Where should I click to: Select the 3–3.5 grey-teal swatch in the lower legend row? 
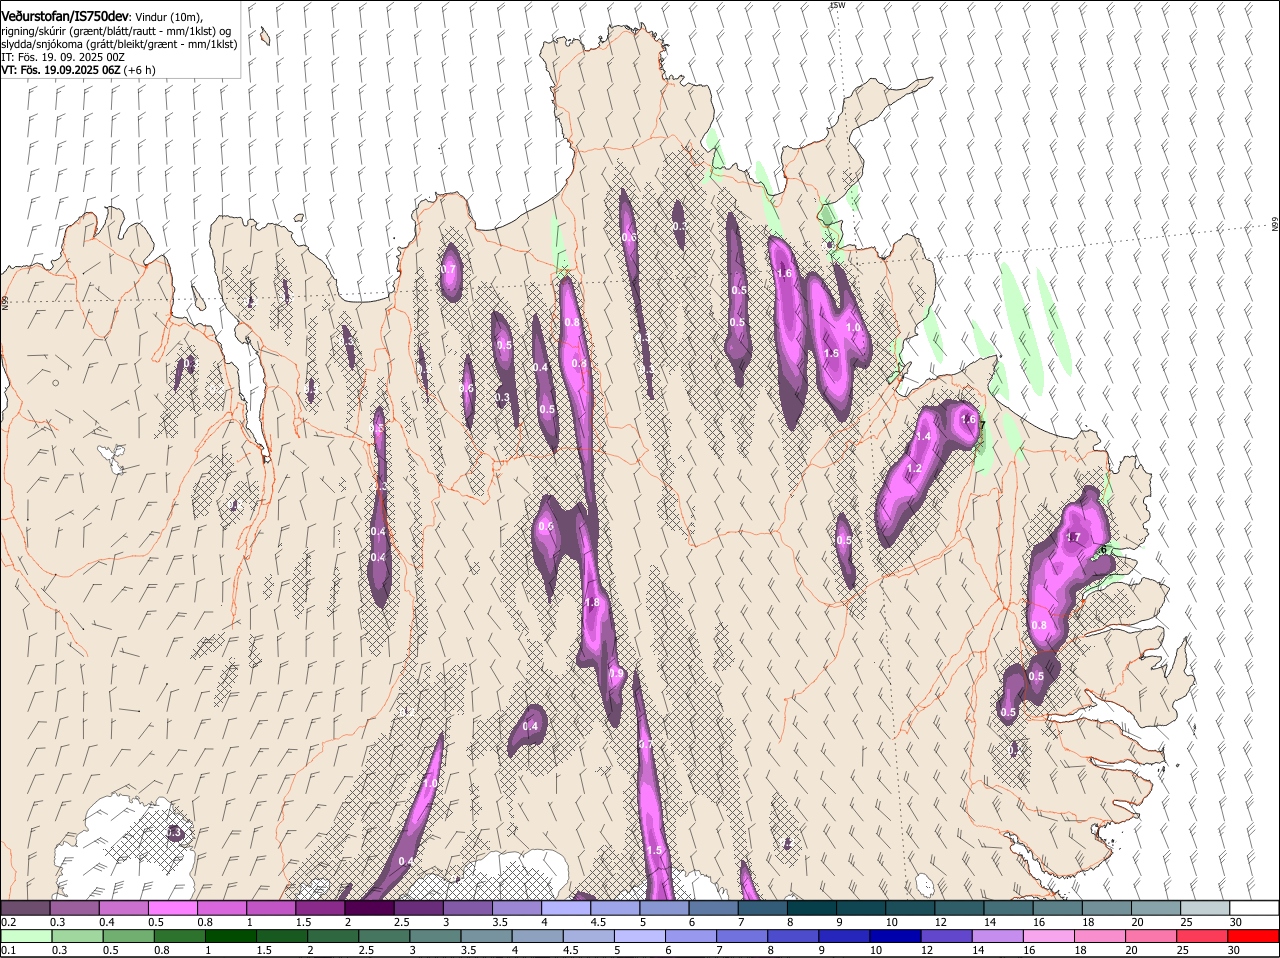click(x=435, y=936)
